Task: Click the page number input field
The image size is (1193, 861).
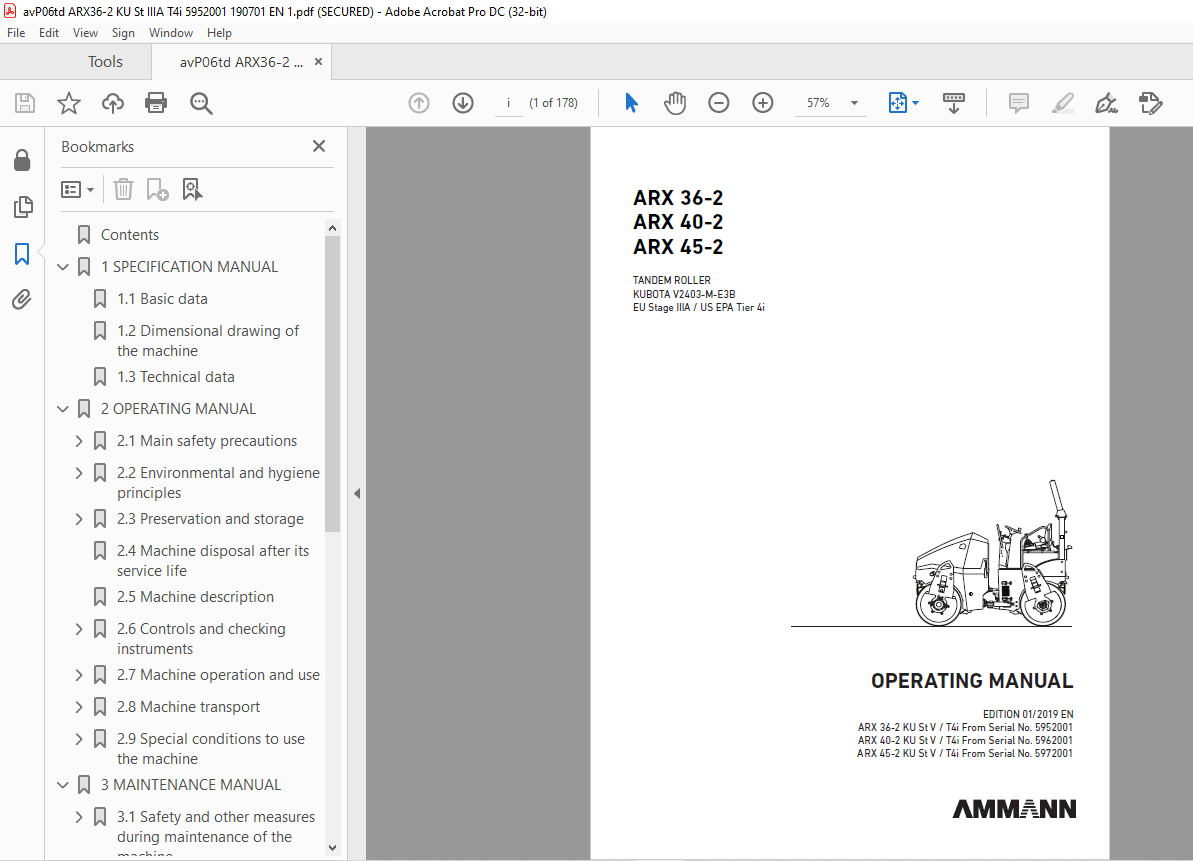Action: (508, 103)
